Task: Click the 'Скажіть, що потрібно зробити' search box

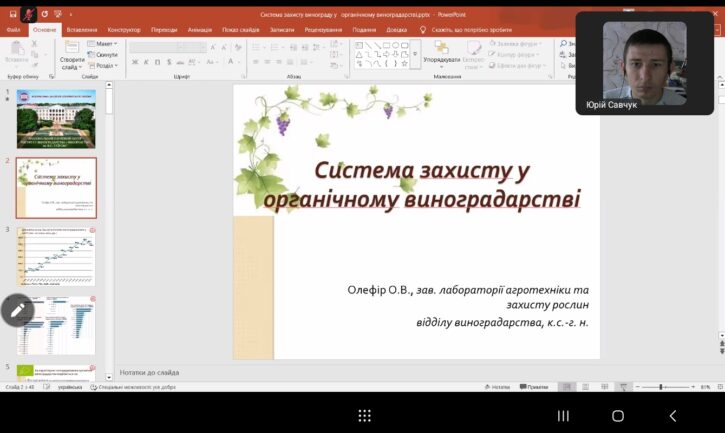Action: 466,30
